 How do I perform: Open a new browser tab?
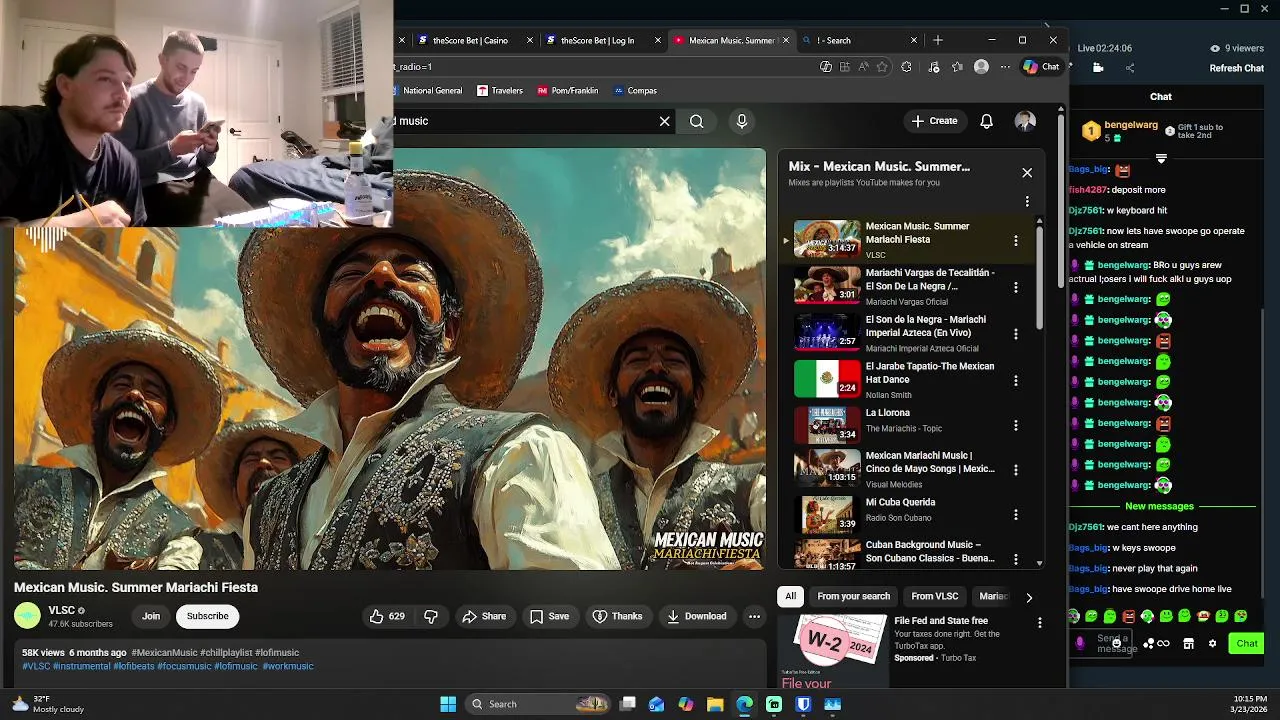coord(938,40)
